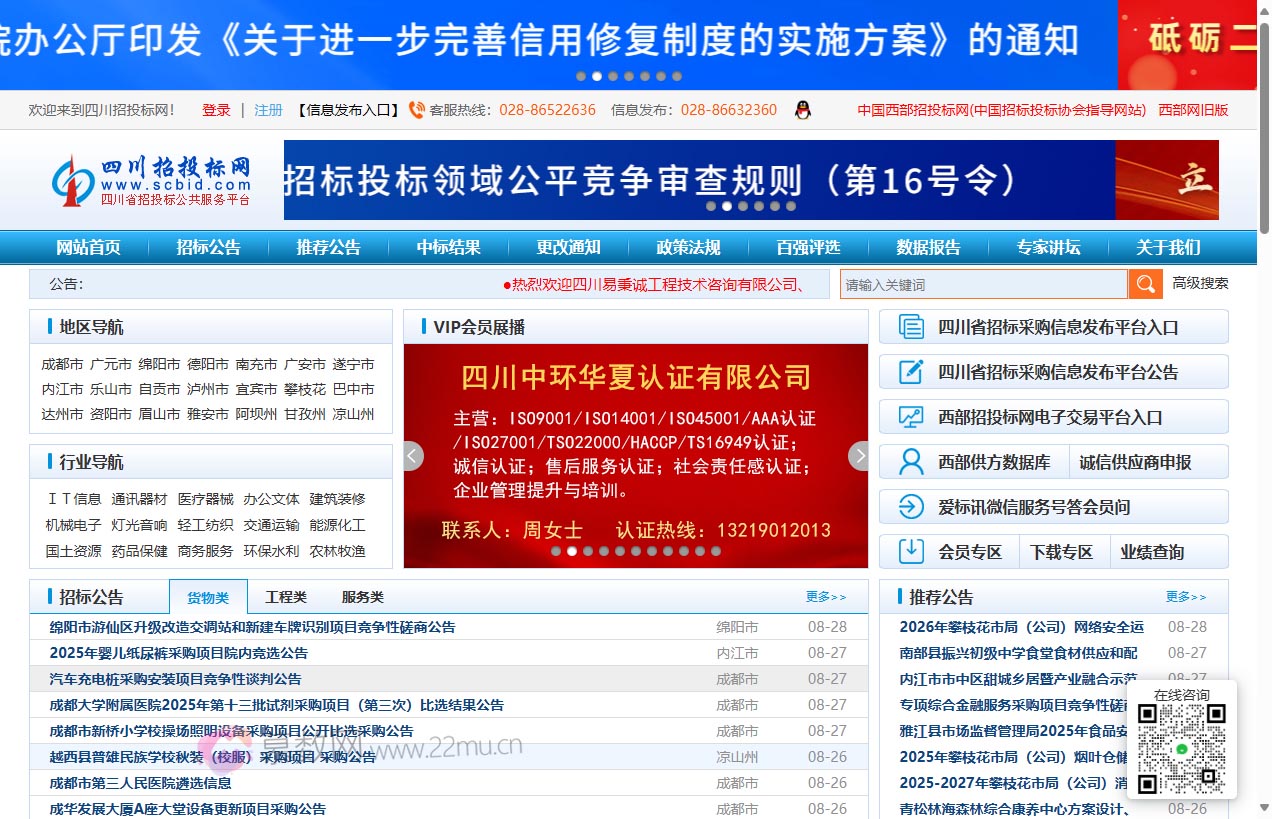Click the document icon beside 四川省招标采购信息发布平台入口
Screen dimensions: 1272x819
(909, 326)
